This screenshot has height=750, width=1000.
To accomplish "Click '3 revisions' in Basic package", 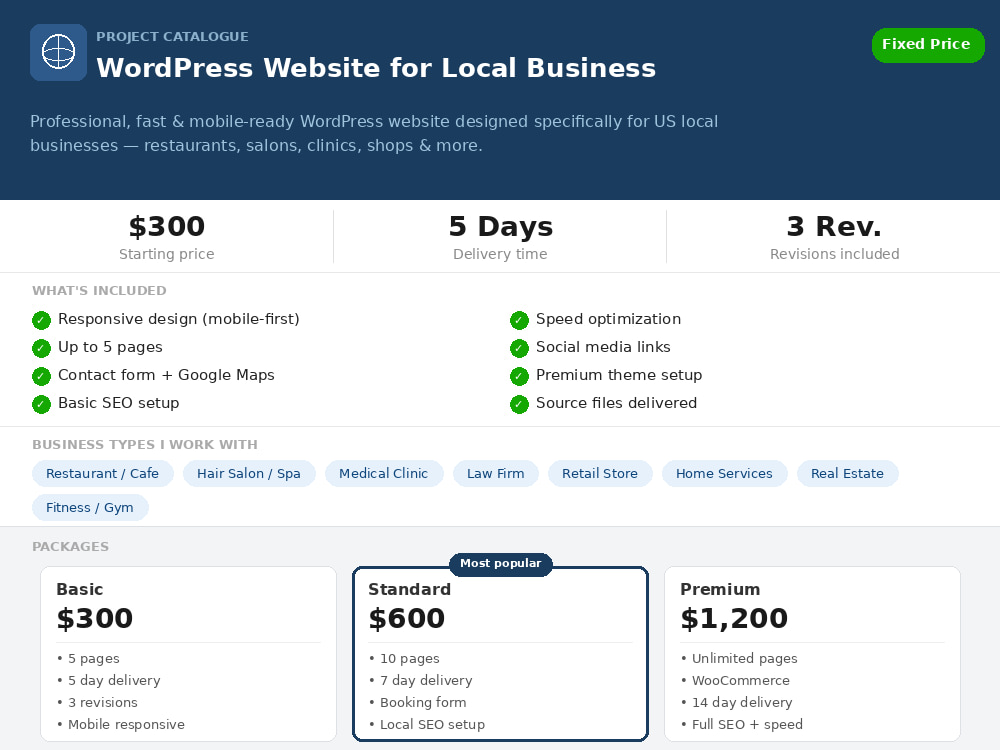I will click(103, 703).
